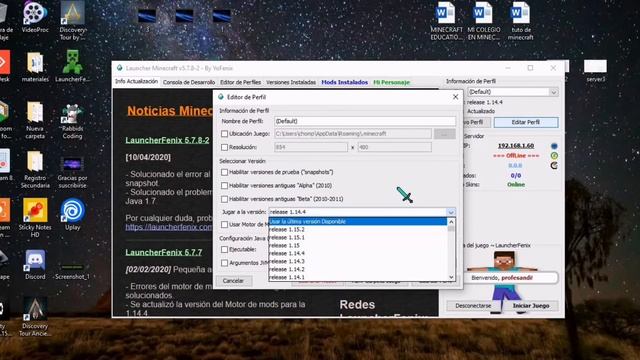Switch to Editor de Perfiles tab
Image resolution: width=640 pixels, height=360 pixels.
pos(240,82)
